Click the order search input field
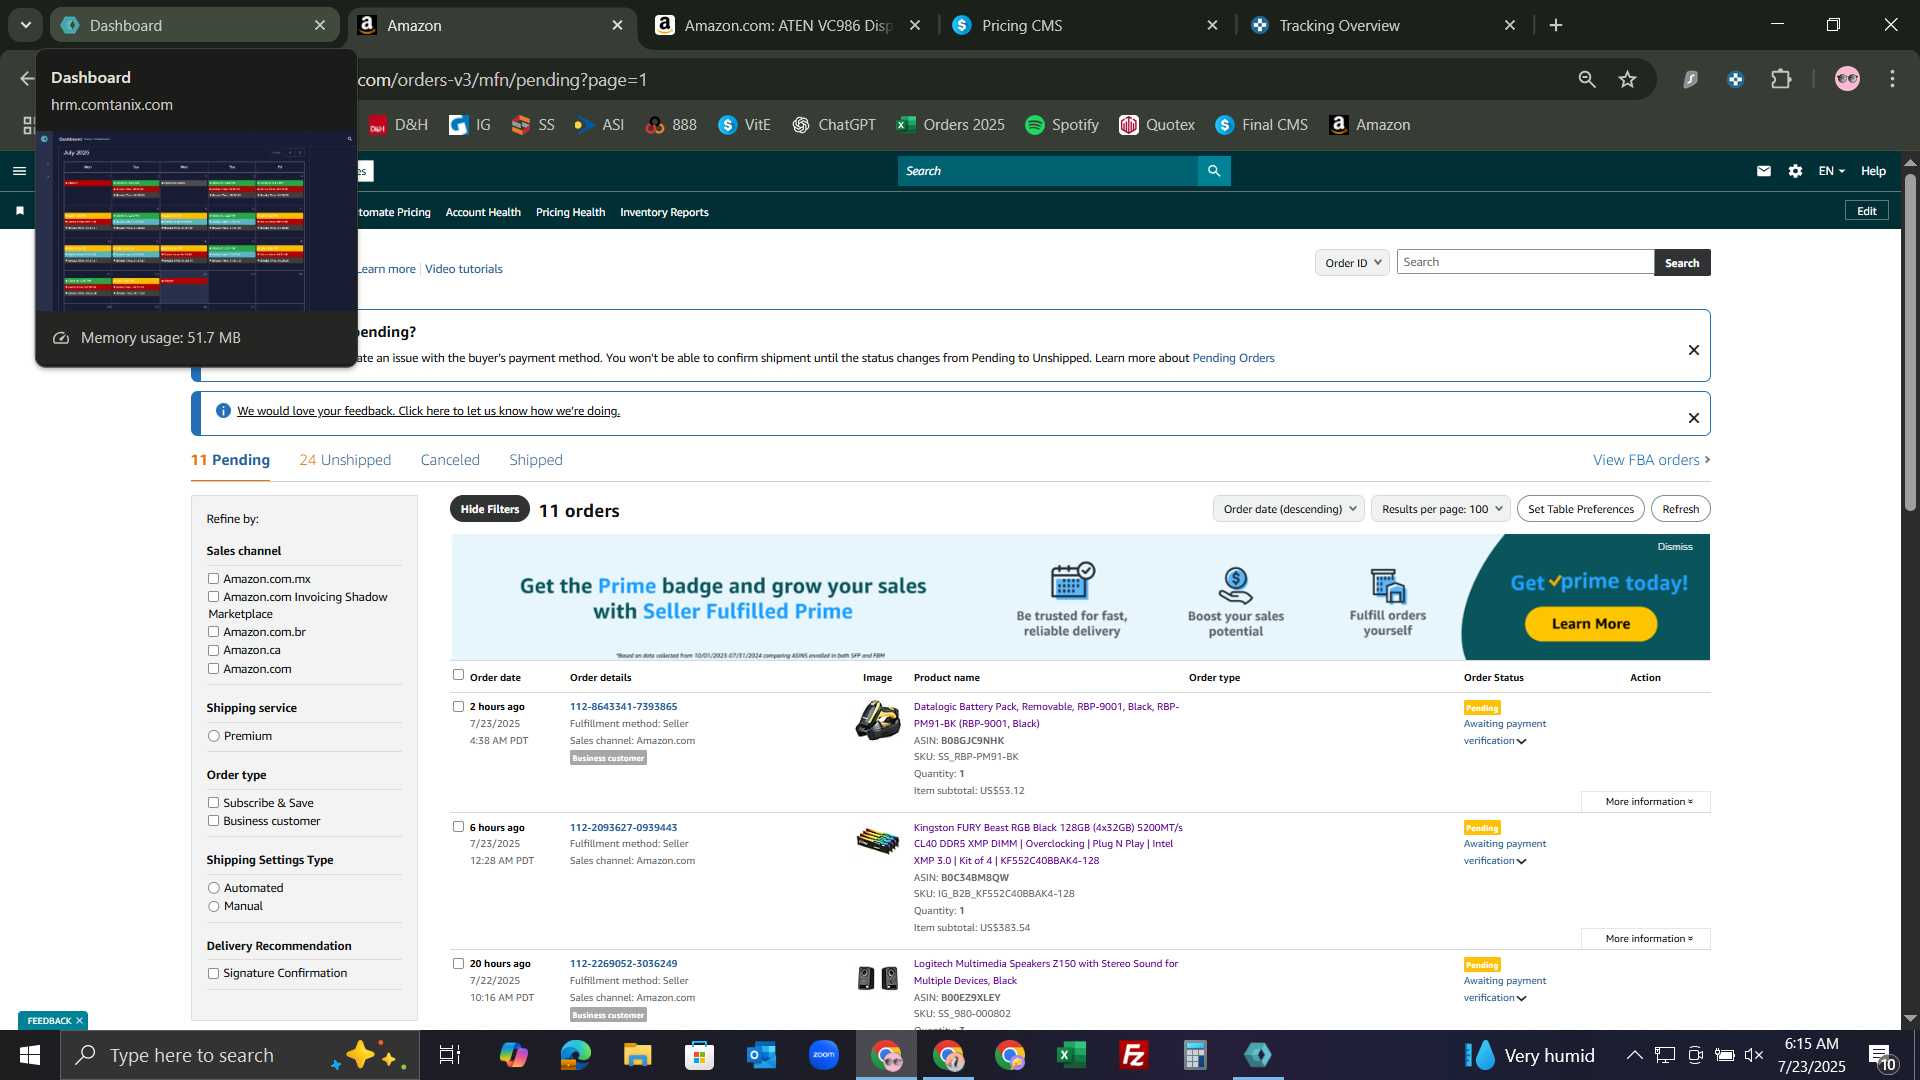 [x=1525, y=262]
